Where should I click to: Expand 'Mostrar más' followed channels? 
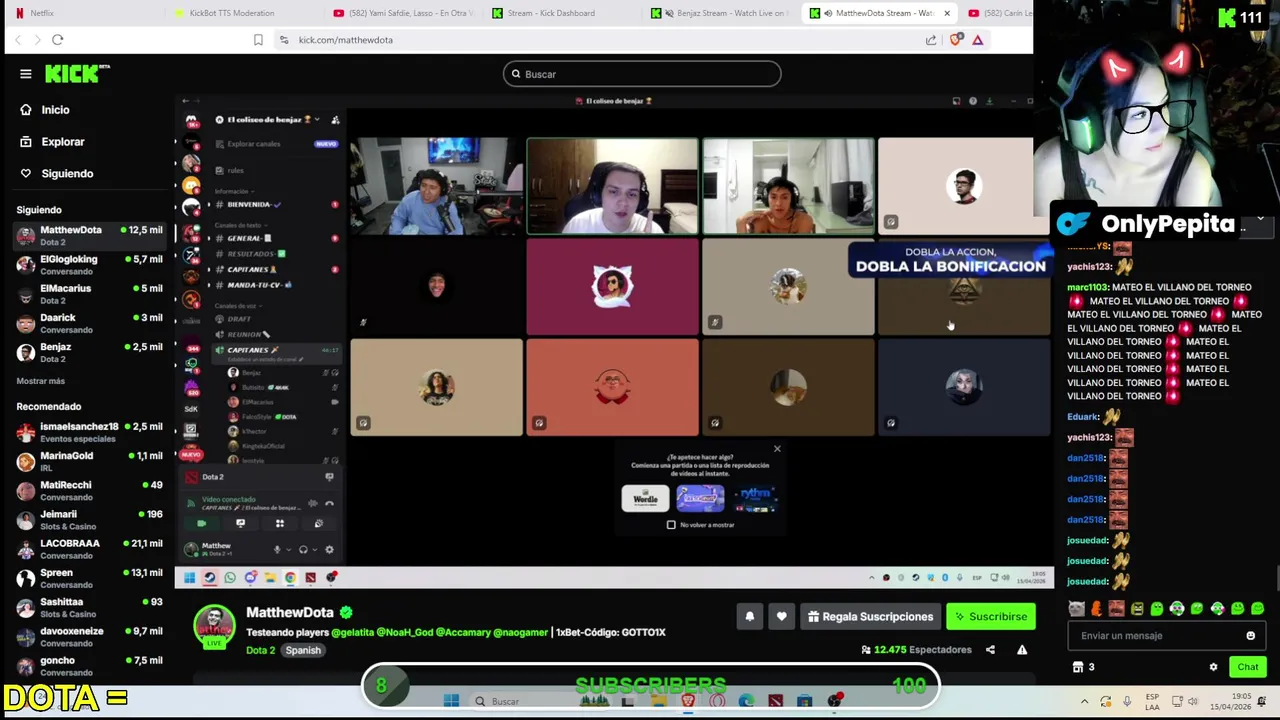coord(40,381)
